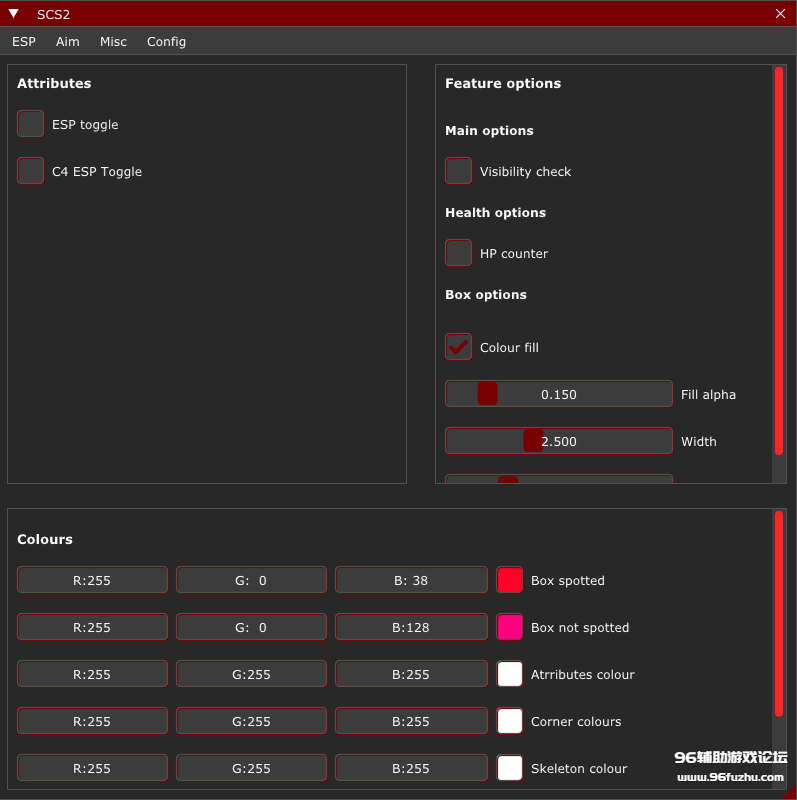
Task: Turn on Visibility check option
Action: (x=459, y=171)
